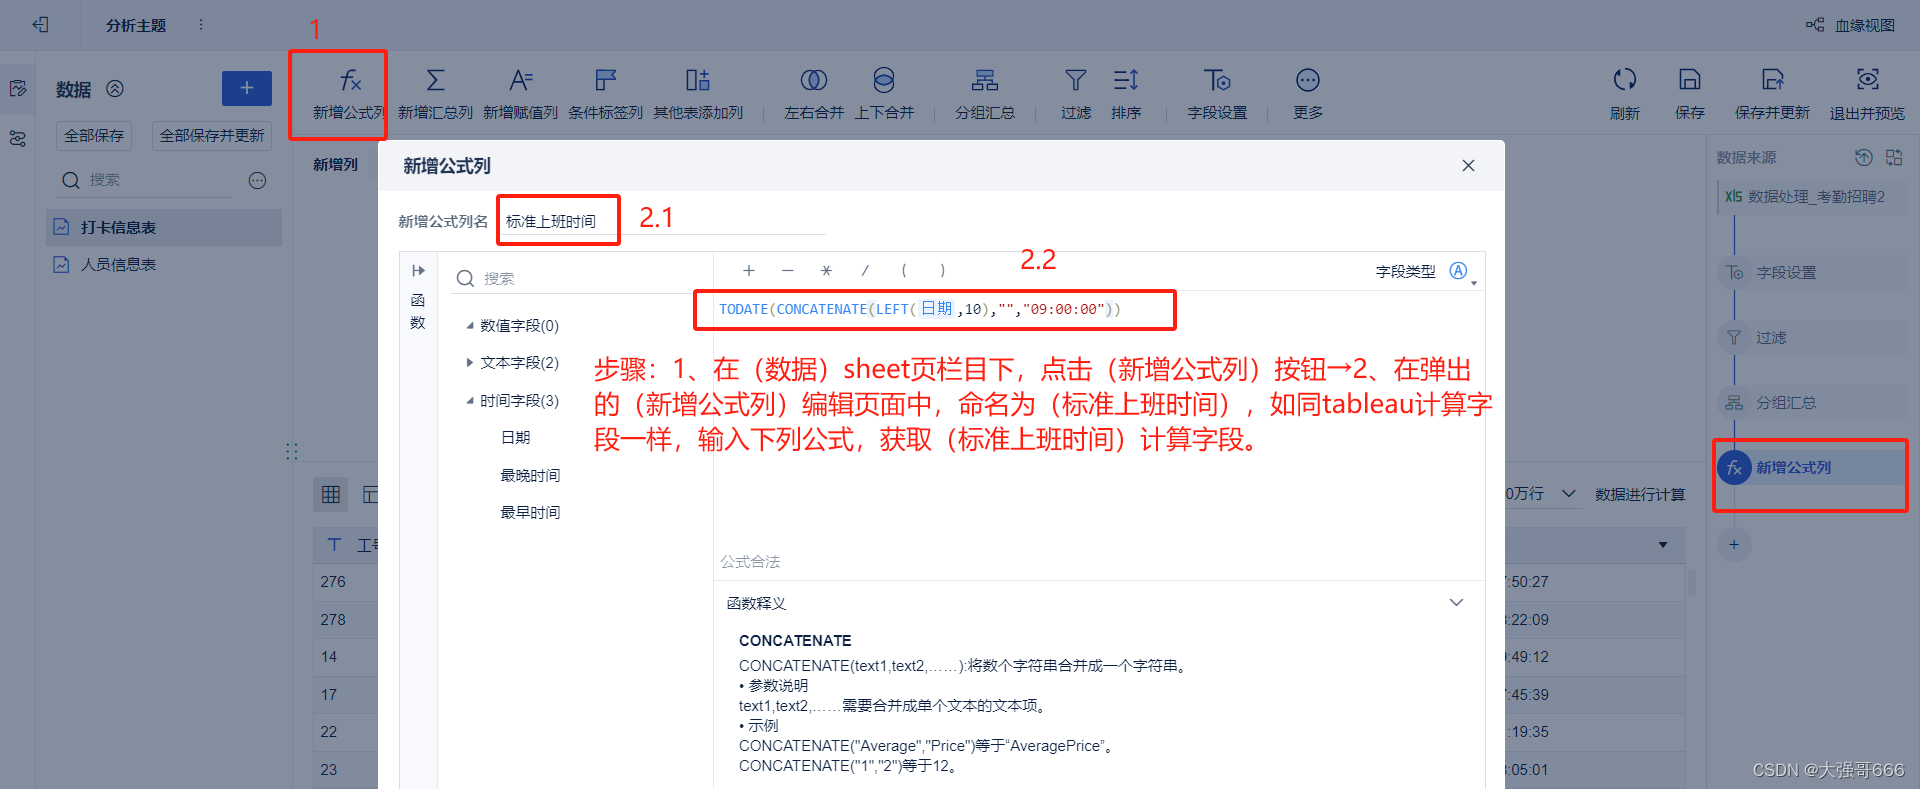This screenshot has width=1920, height=789.
Task: Insert the multiply asterisk operator
Action: tap(826, 270)
